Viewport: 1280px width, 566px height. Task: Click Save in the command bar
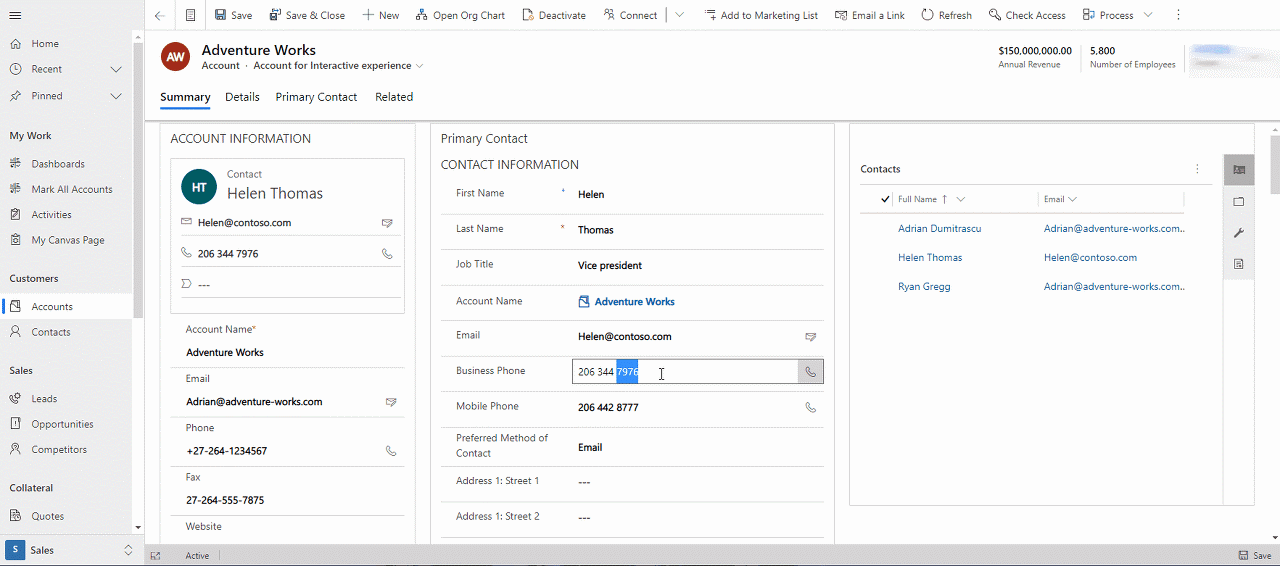click(x=233, y=15)
